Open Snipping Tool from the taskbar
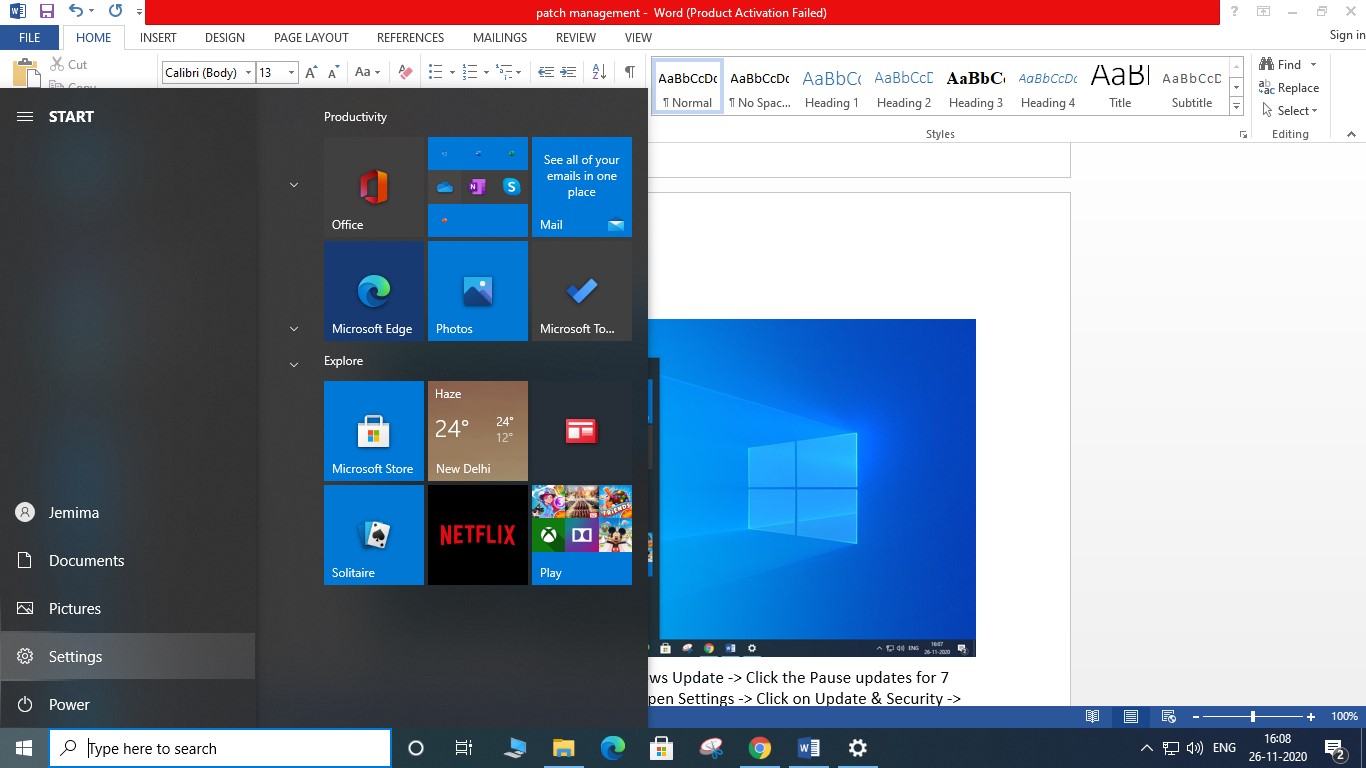The width and height of the screenshot is (1366, 768). coord(711,748)
